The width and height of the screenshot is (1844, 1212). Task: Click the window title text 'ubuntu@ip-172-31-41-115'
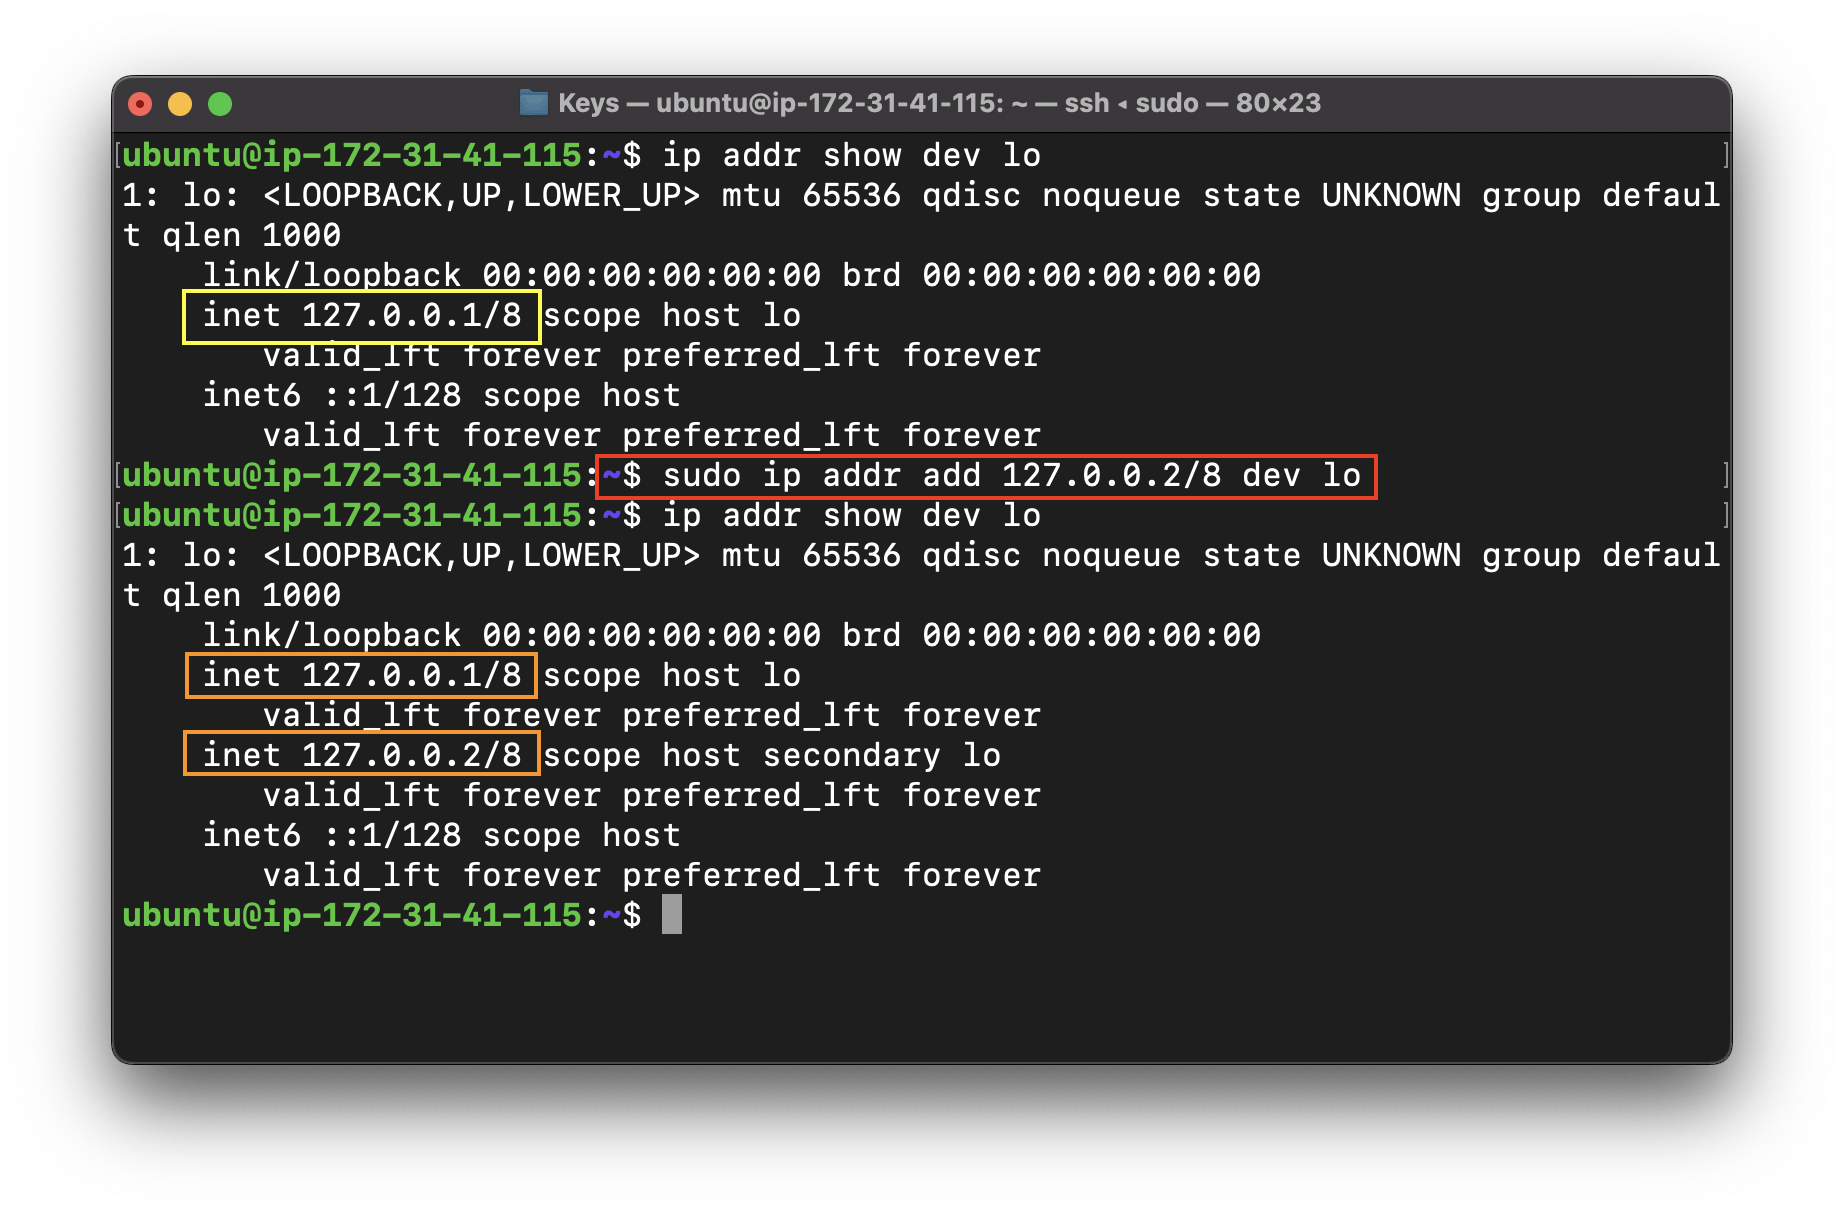tap(830, 103)
